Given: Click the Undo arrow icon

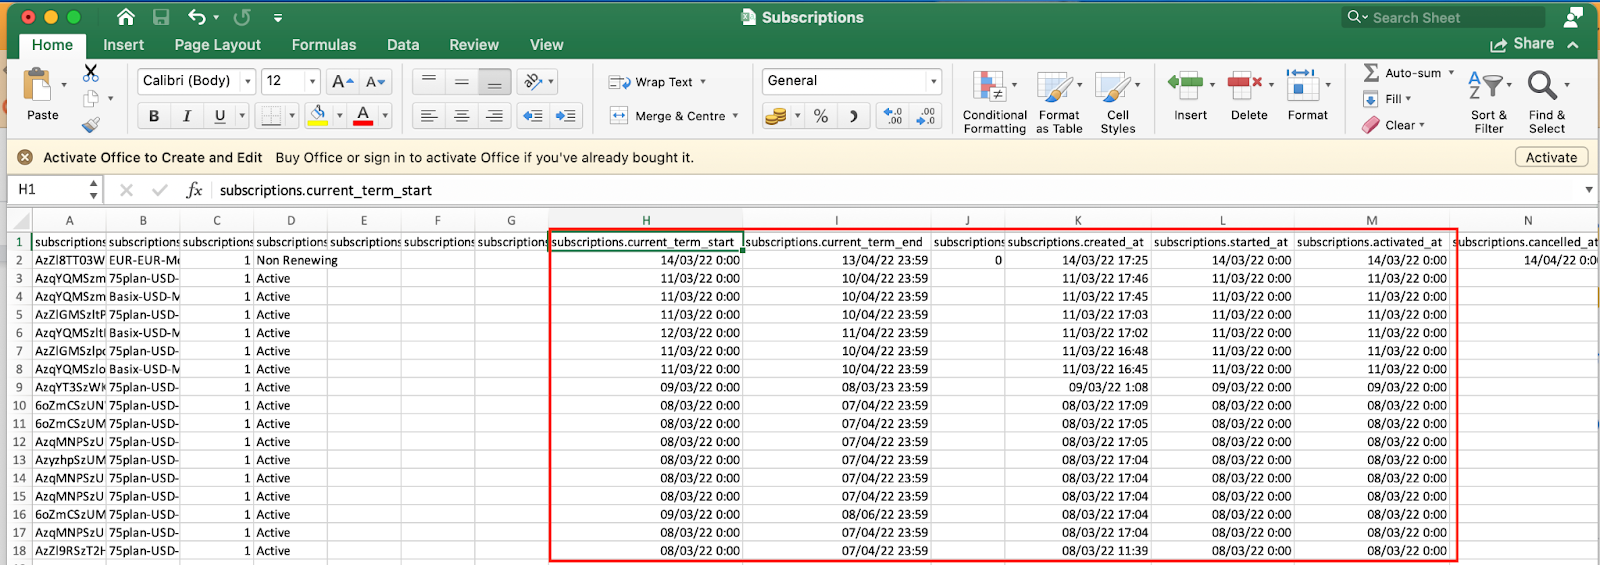Looking at the screenshot, I should 197,17.
